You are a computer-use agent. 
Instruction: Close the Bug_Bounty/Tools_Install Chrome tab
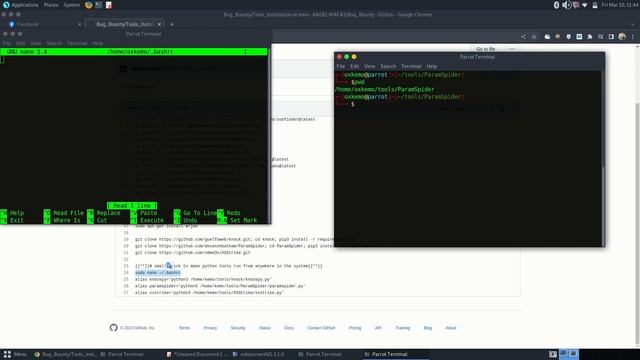159,24
